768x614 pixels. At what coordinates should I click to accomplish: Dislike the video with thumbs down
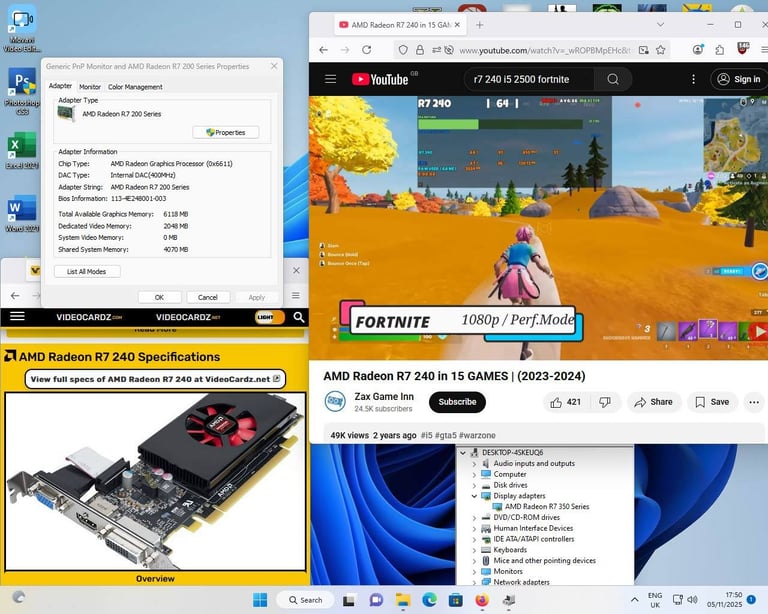pos(605,402)
